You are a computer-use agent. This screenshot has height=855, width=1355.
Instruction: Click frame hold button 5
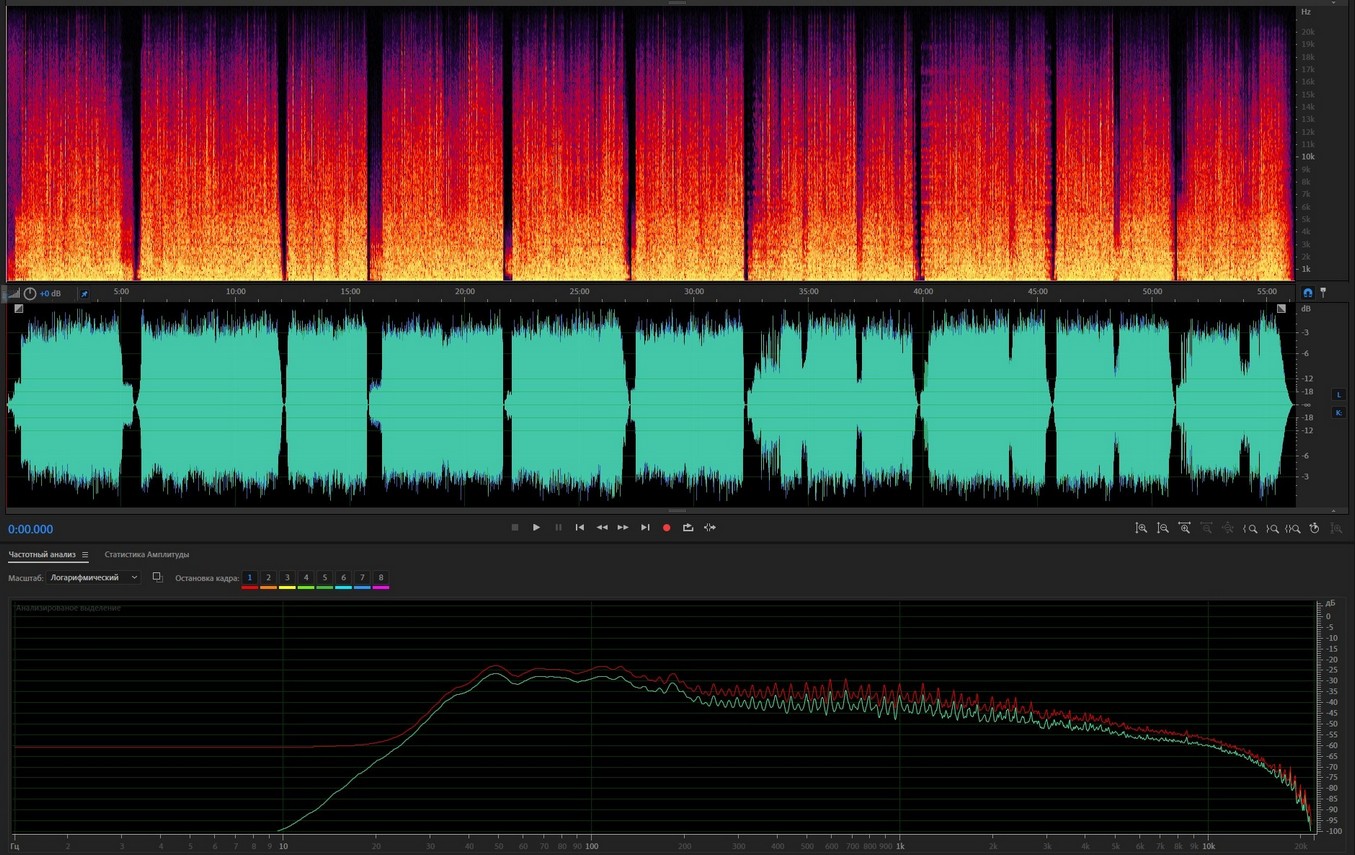click(324, 578)
